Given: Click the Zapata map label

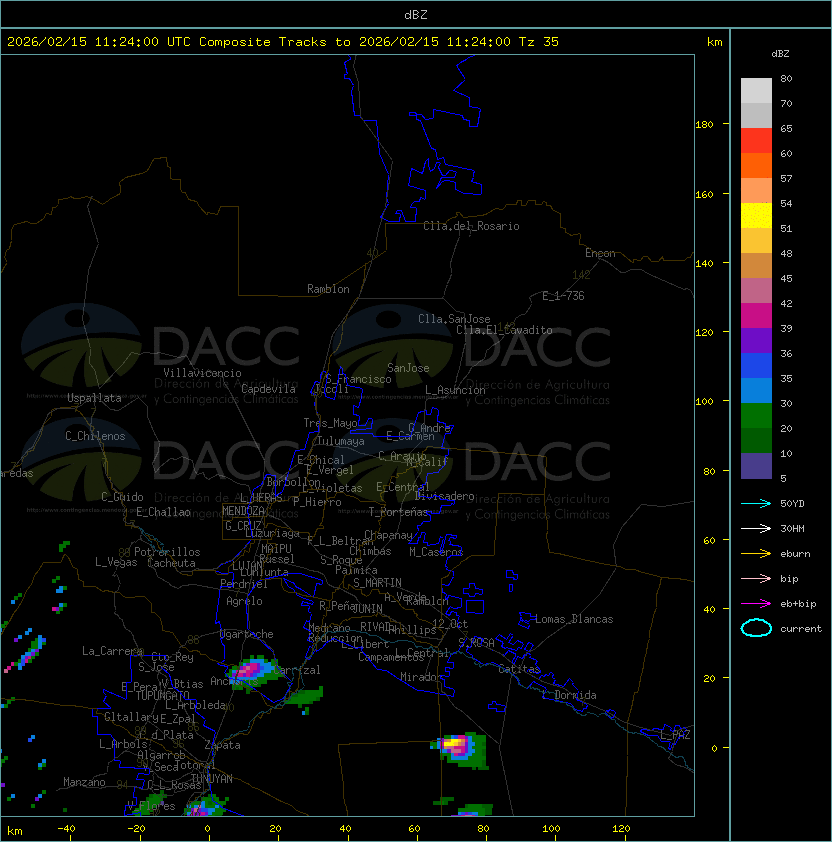Looking at the screenshot, I should pos(222,745).
